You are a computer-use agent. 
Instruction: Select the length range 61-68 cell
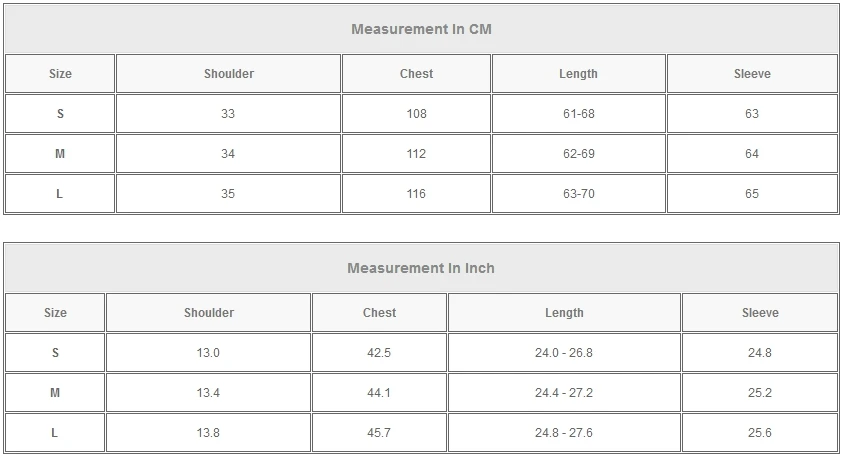pyautogui.click(x=578, y=114)
